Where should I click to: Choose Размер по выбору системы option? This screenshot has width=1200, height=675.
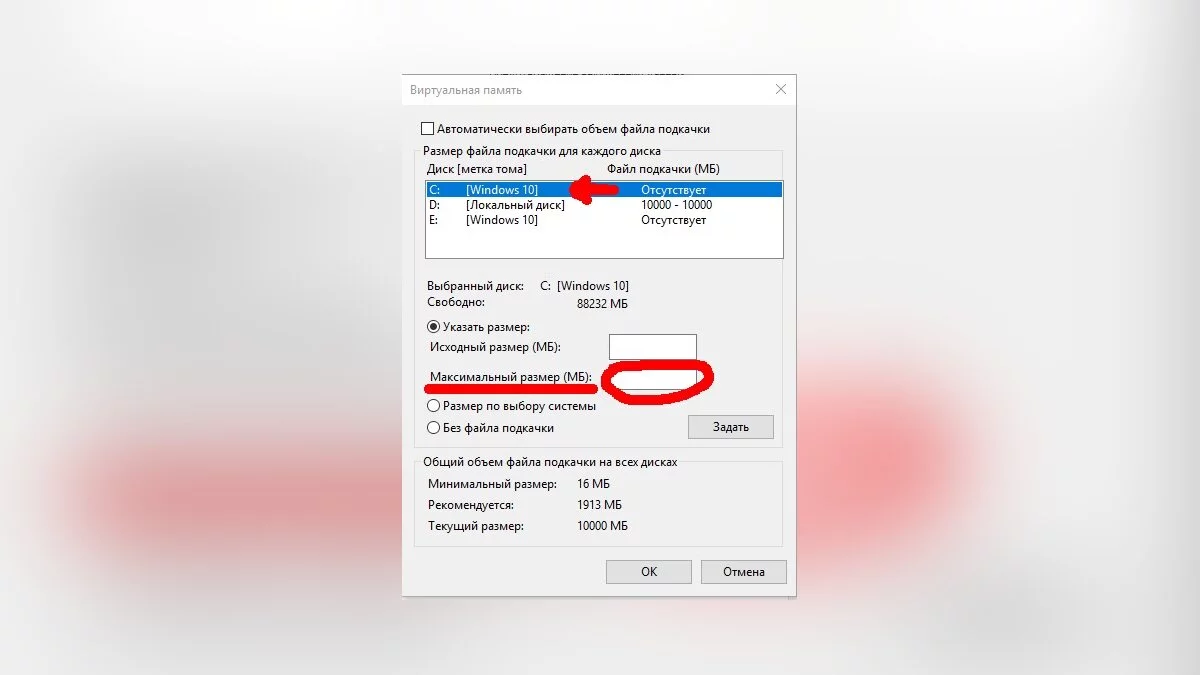point(433,406)
